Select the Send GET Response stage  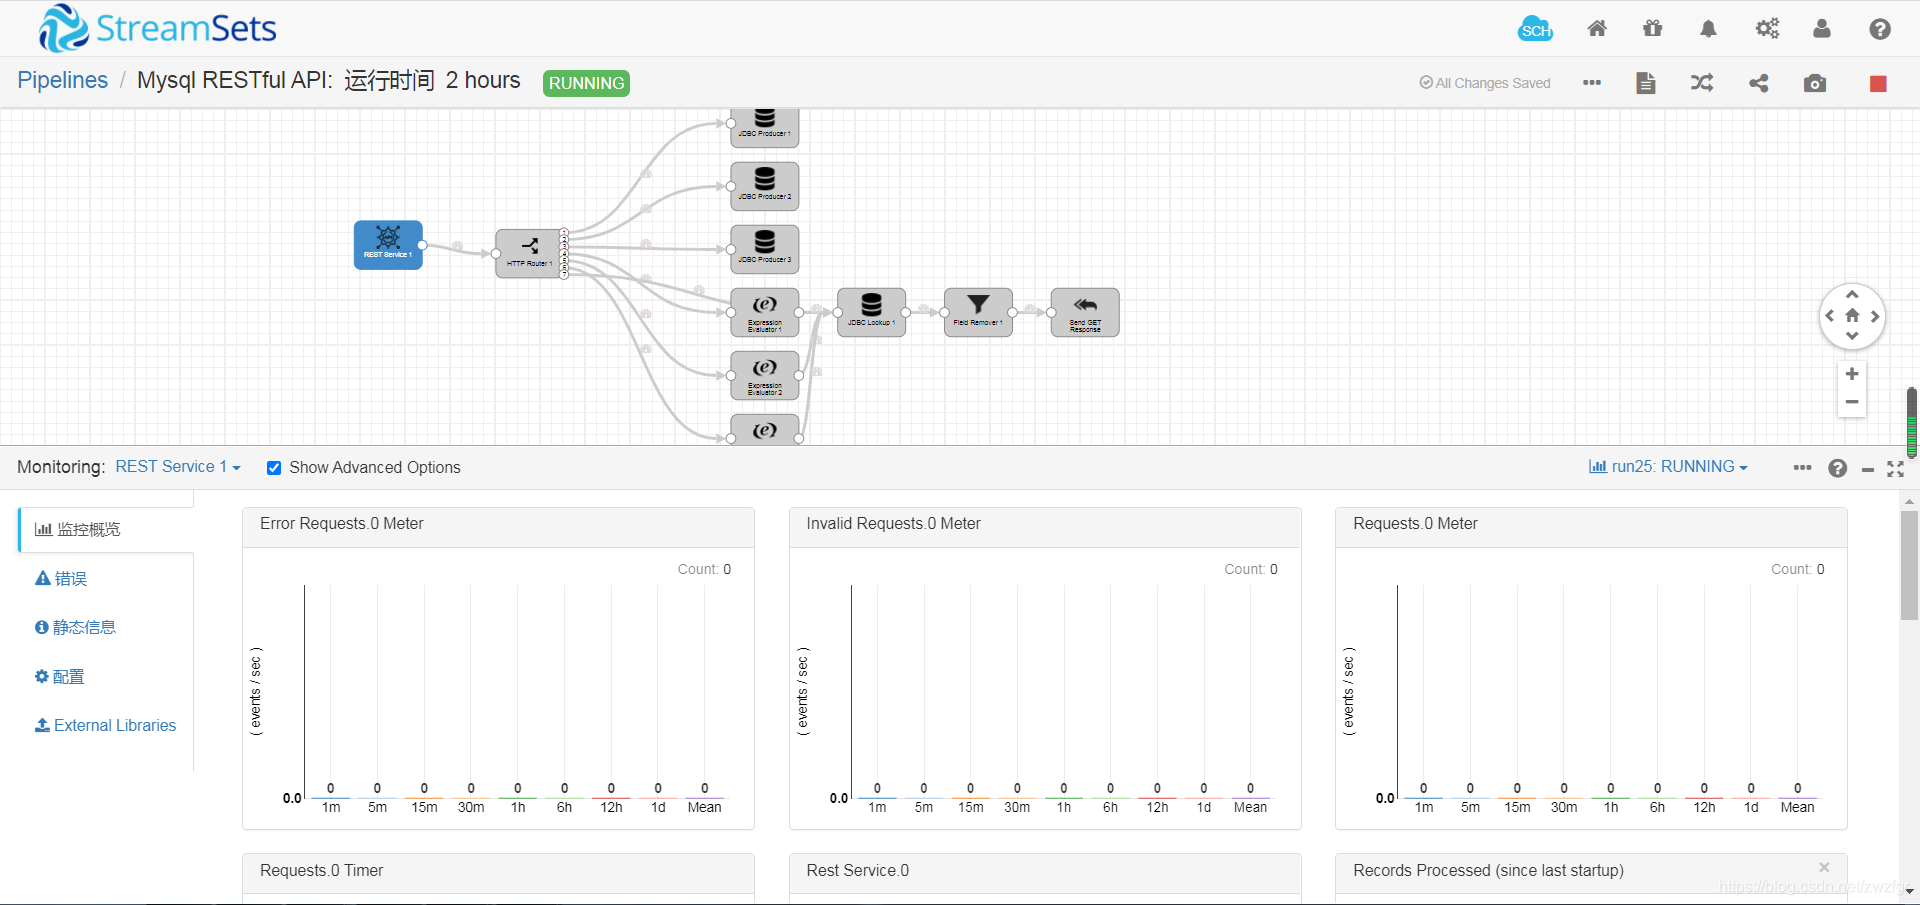click(1085, 312)
